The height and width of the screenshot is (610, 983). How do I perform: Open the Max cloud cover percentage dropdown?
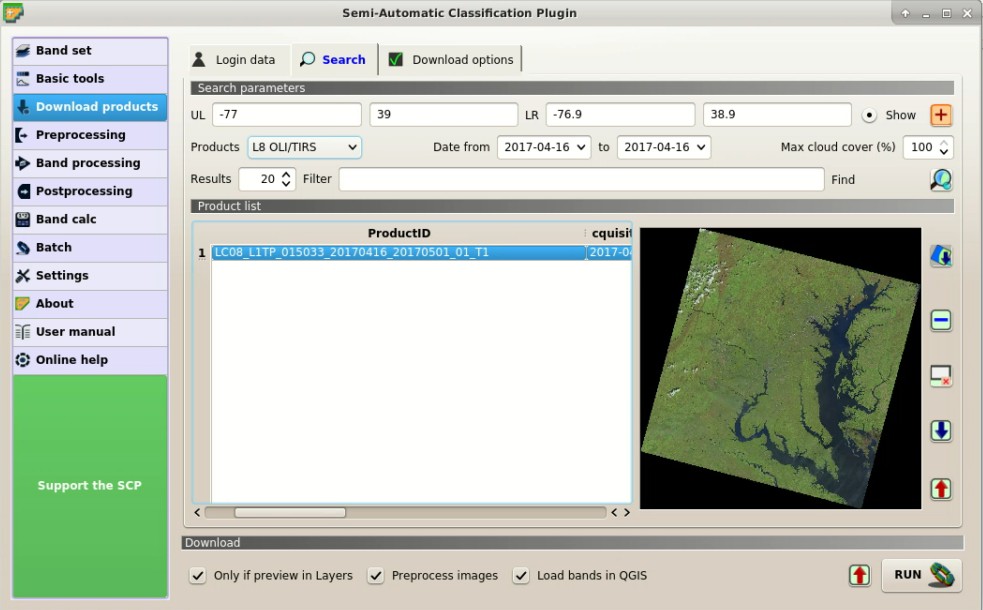pyautogui.click(x=928, y=147)
